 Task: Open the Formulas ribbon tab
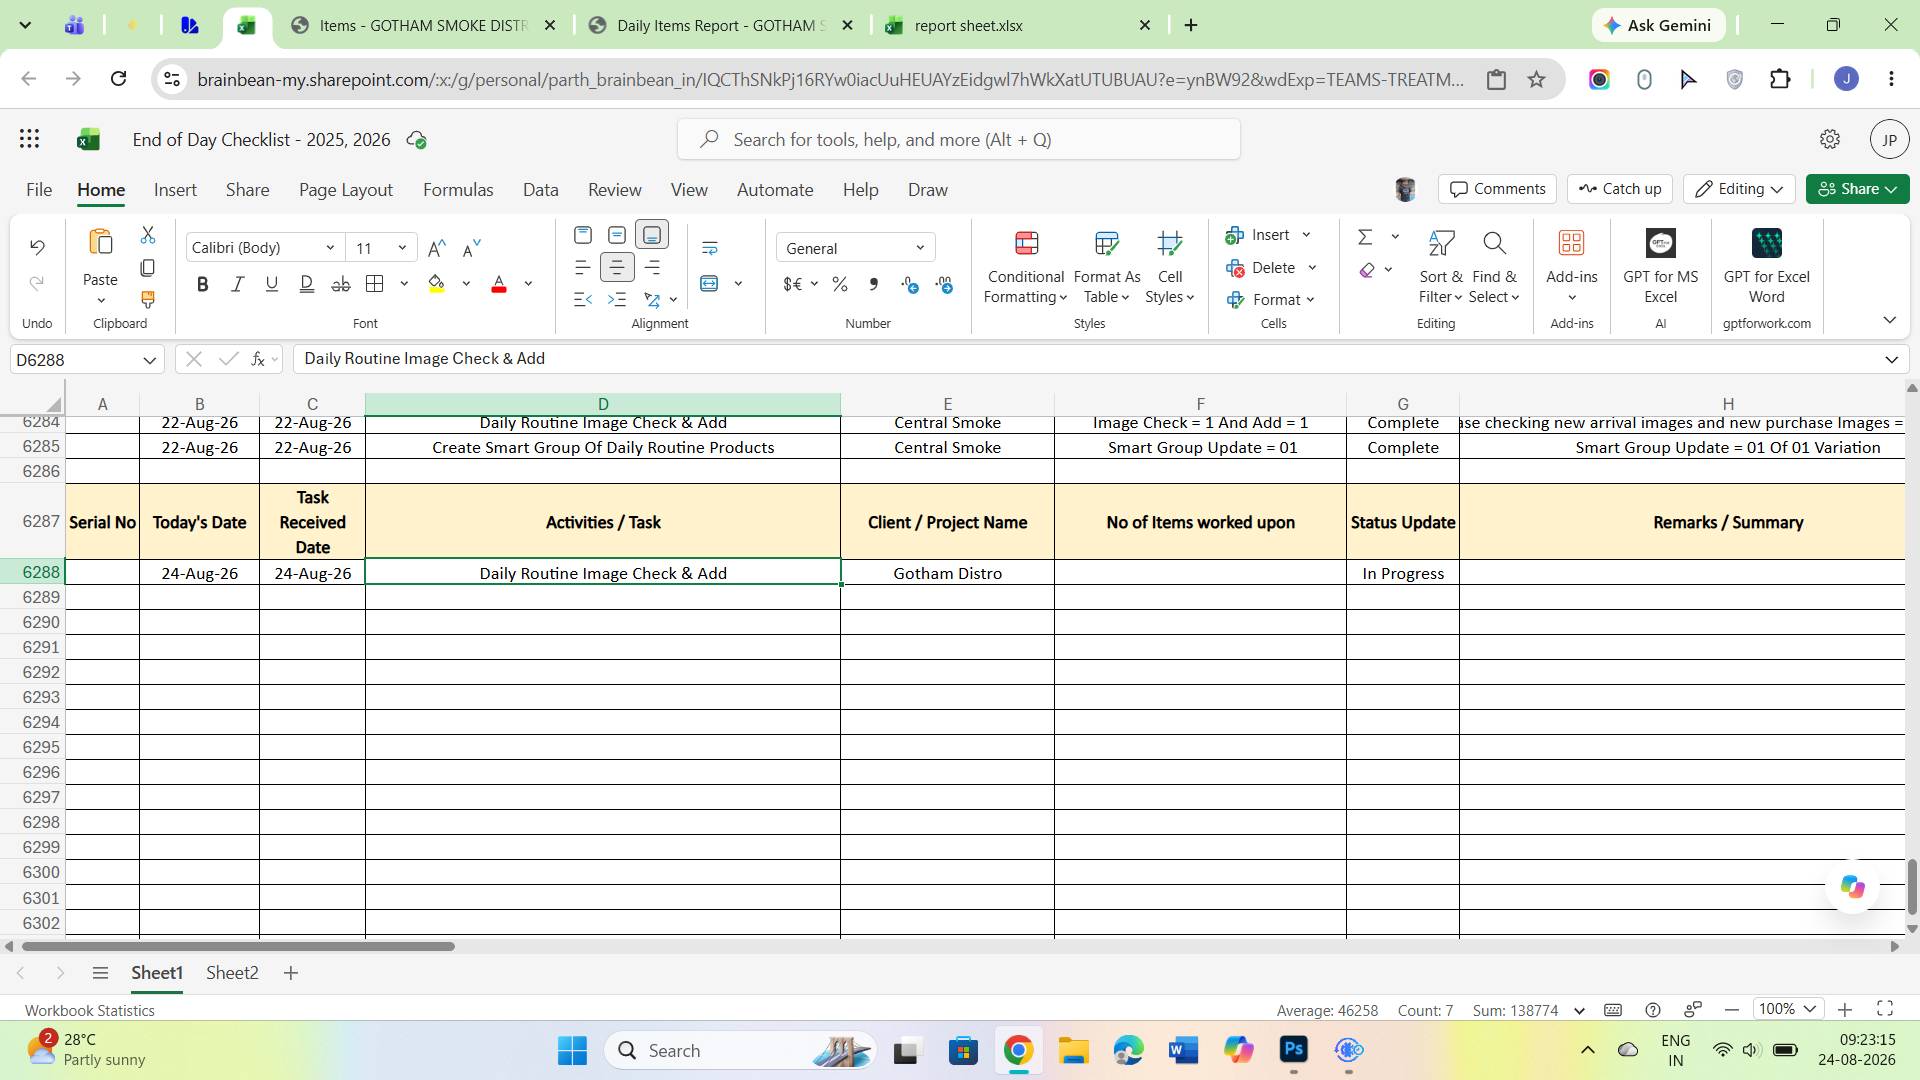tap(458, 190)
